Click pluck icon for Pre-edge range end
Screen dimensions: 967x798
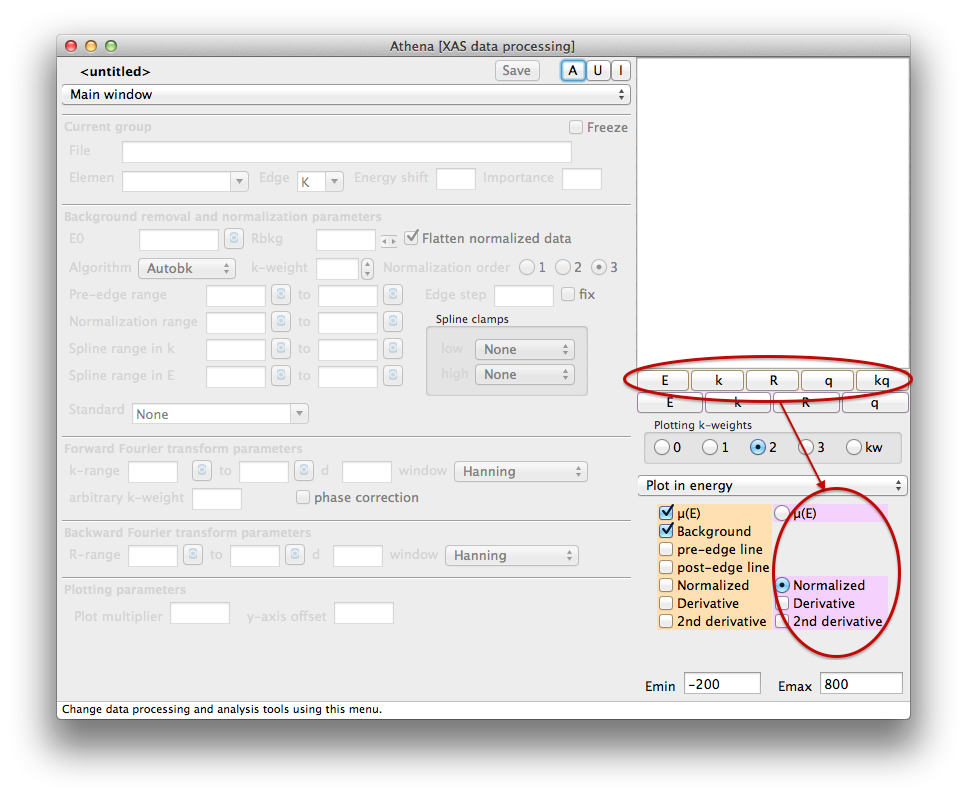click(x=393, y=294)
